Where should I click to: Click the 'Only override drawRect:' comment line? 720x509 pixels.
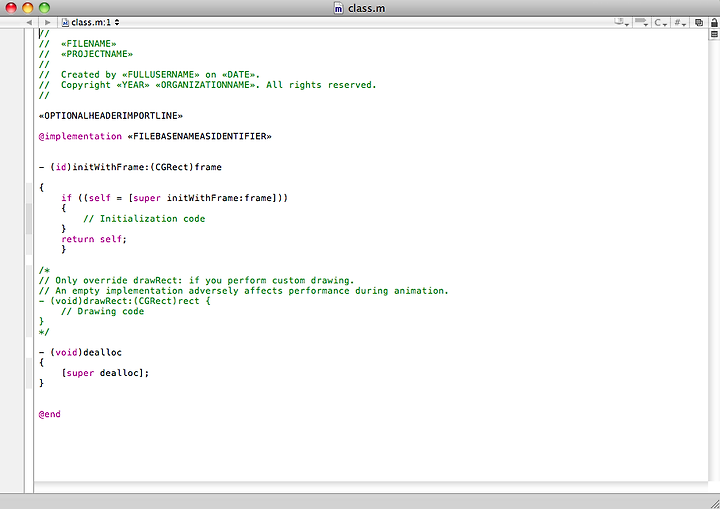pos(197,280)
